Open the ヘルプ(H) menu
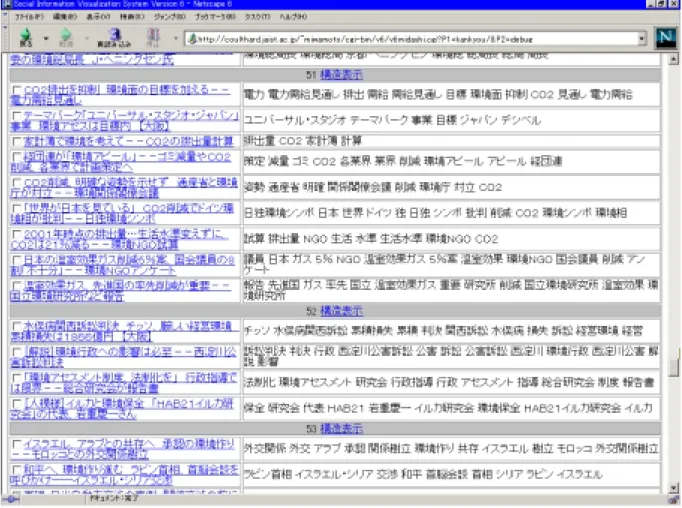The width and height of the screenshot is (682, 508). tap(293, 17)
